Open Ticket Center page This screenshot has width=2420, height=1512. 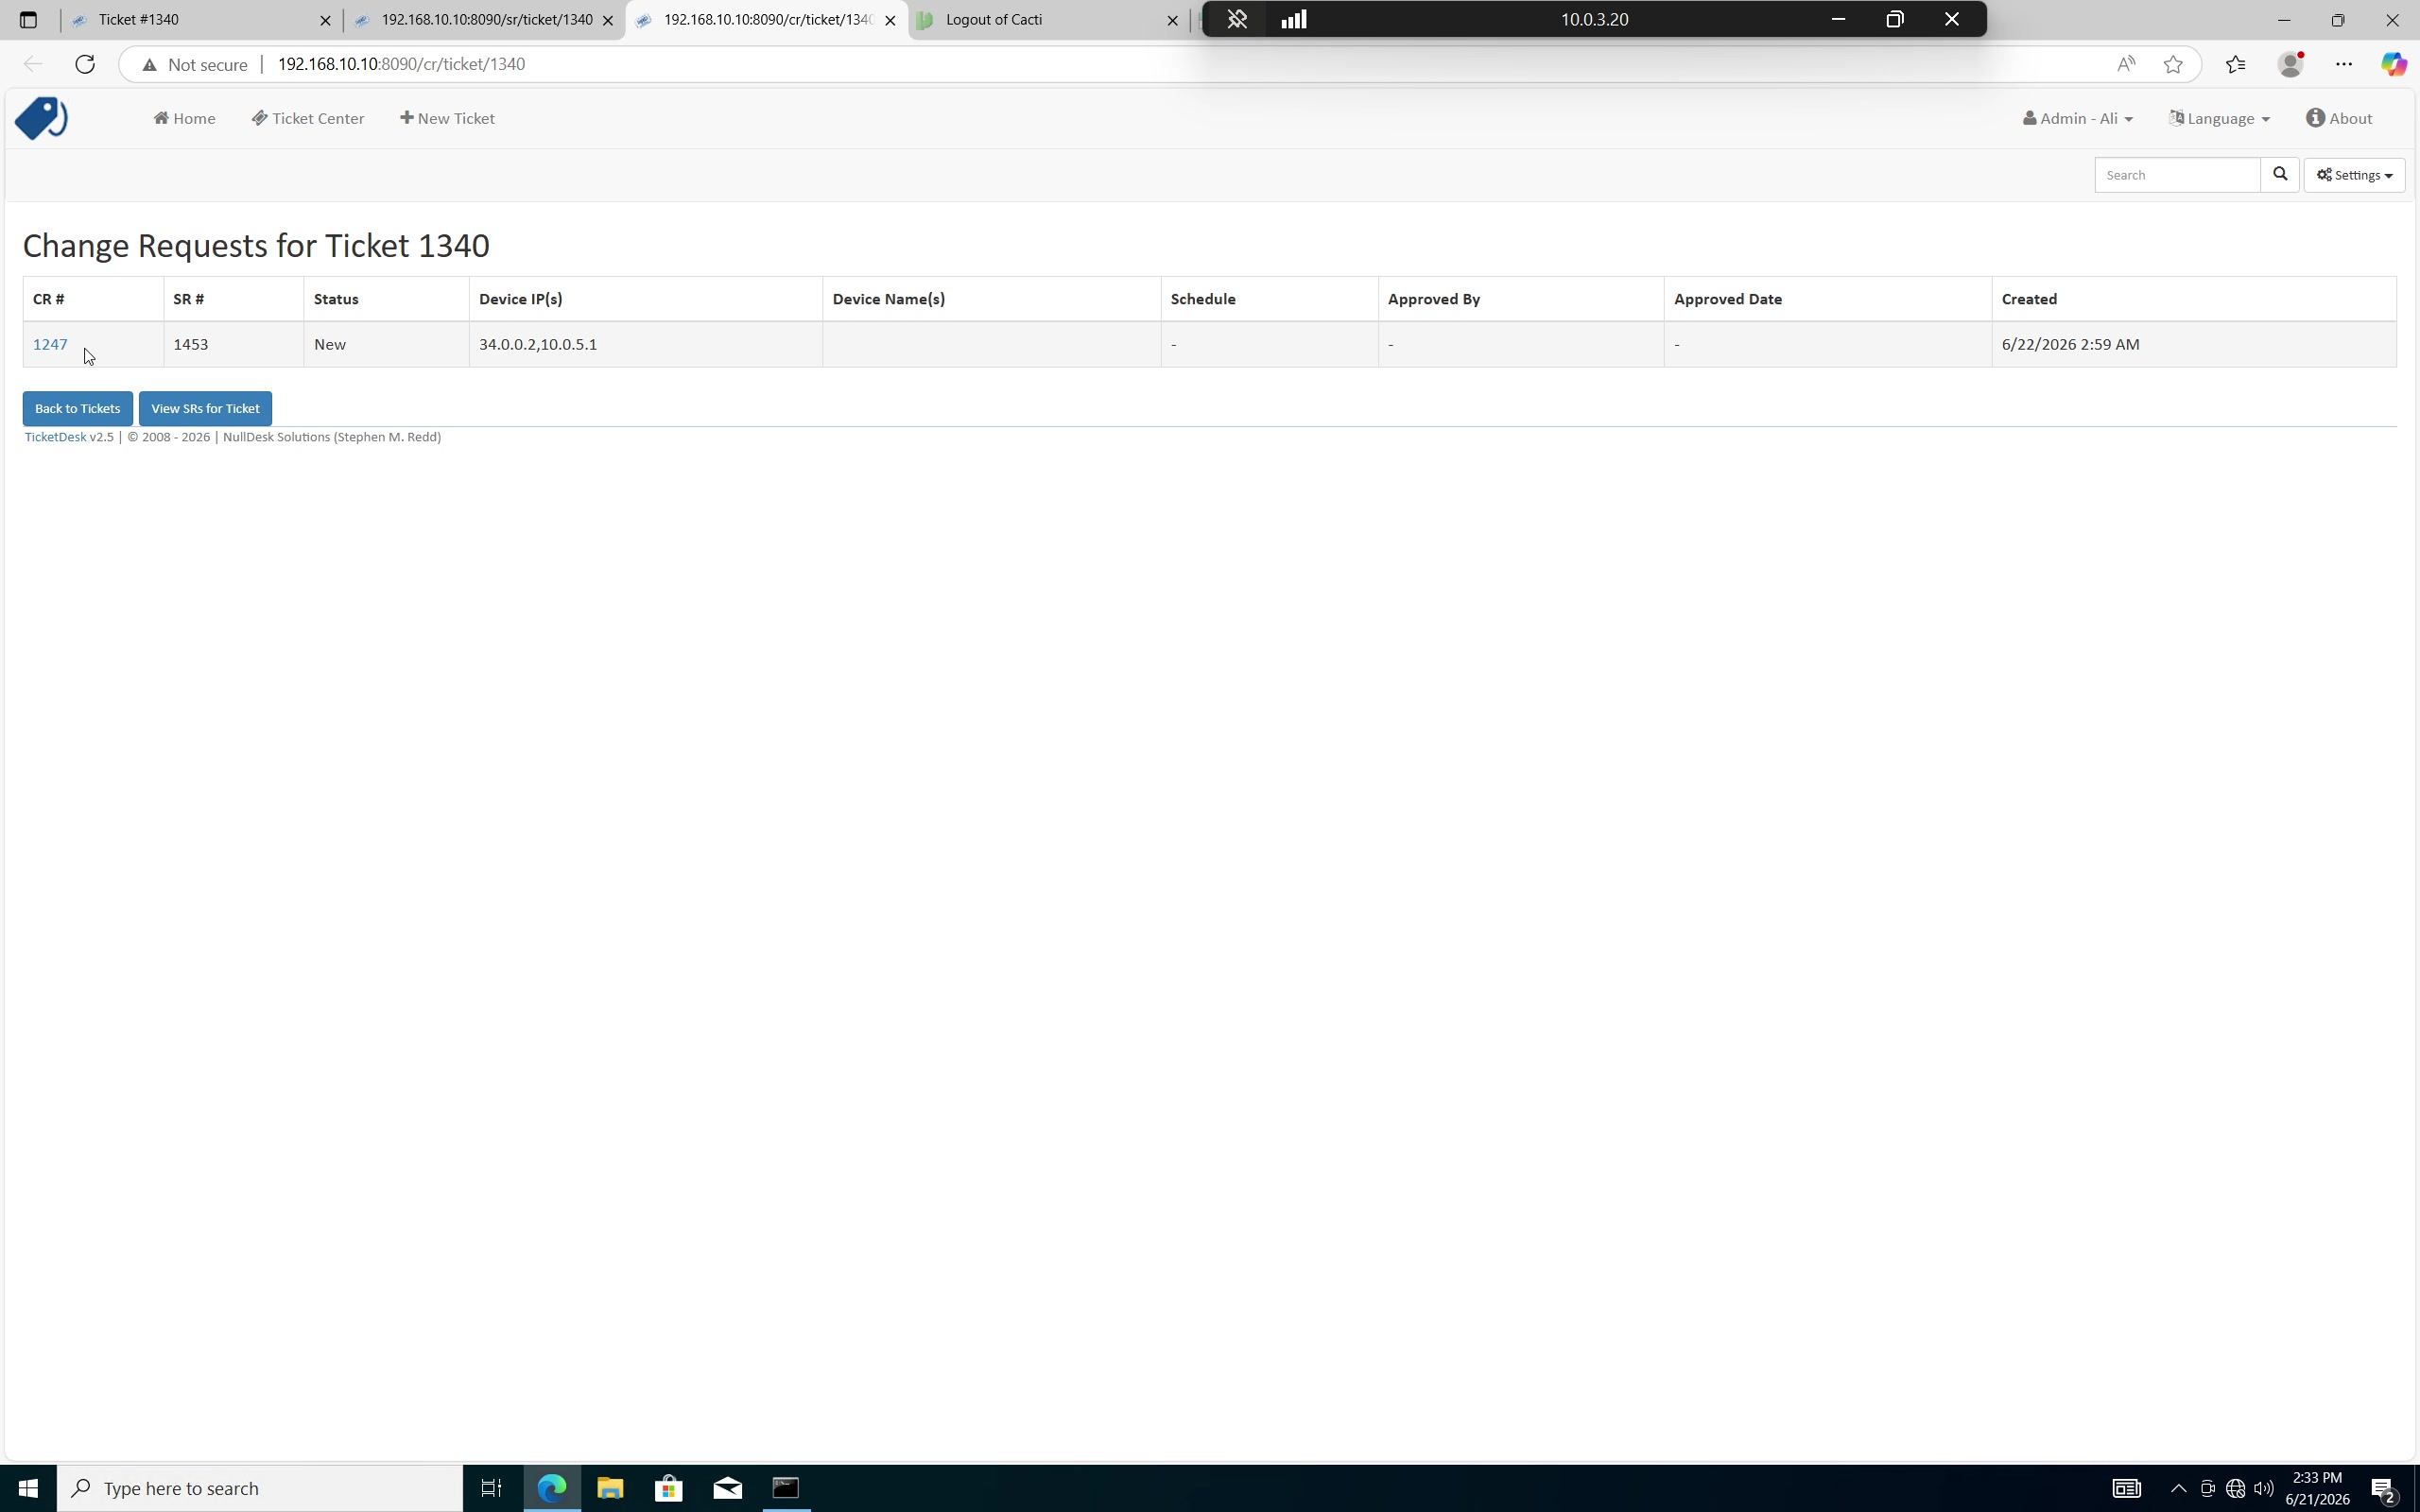point(308,118)
